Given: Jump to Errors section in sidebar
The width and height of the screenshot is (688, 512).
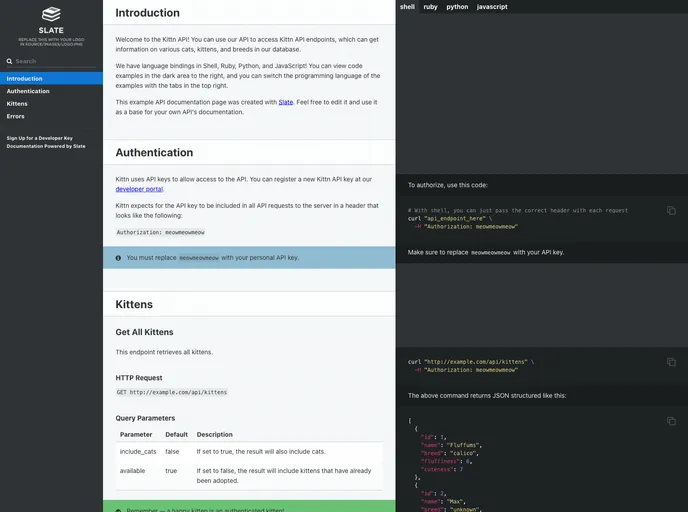Looking at the screenshot, I should 16,116.
